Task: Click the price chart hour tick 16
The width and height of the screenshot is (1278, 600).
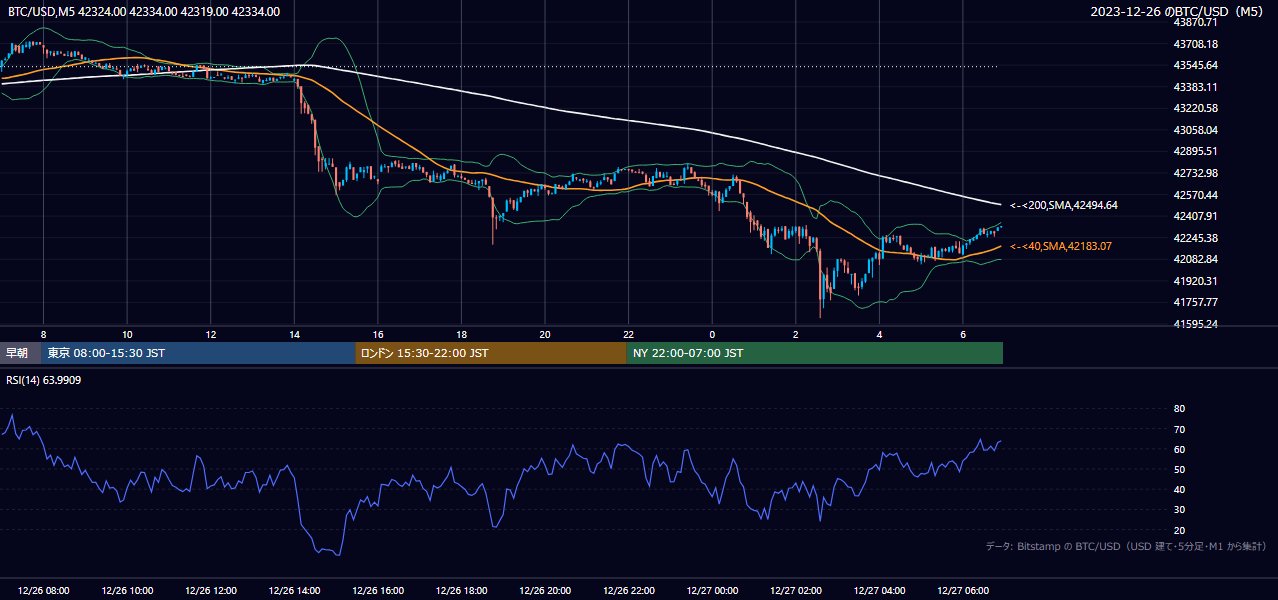Action: click(378, 334)
